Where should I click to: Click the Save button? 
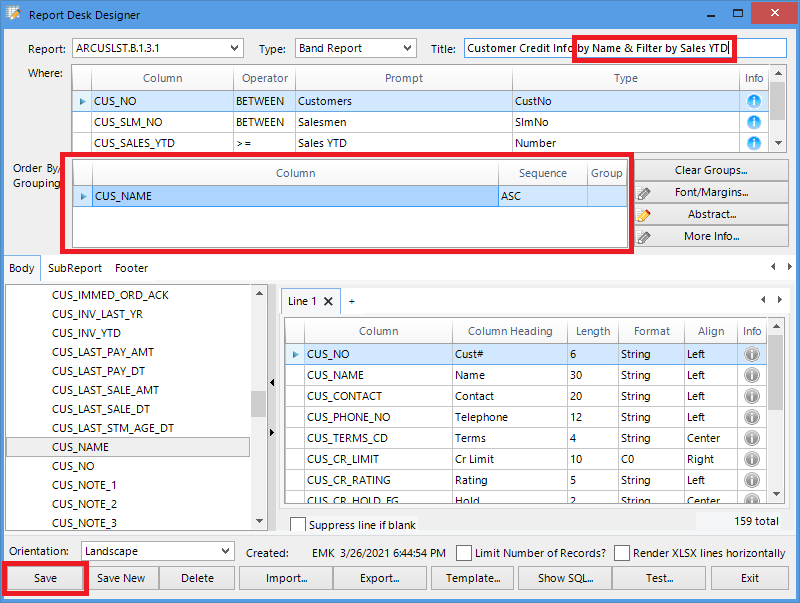click(45, 578)
